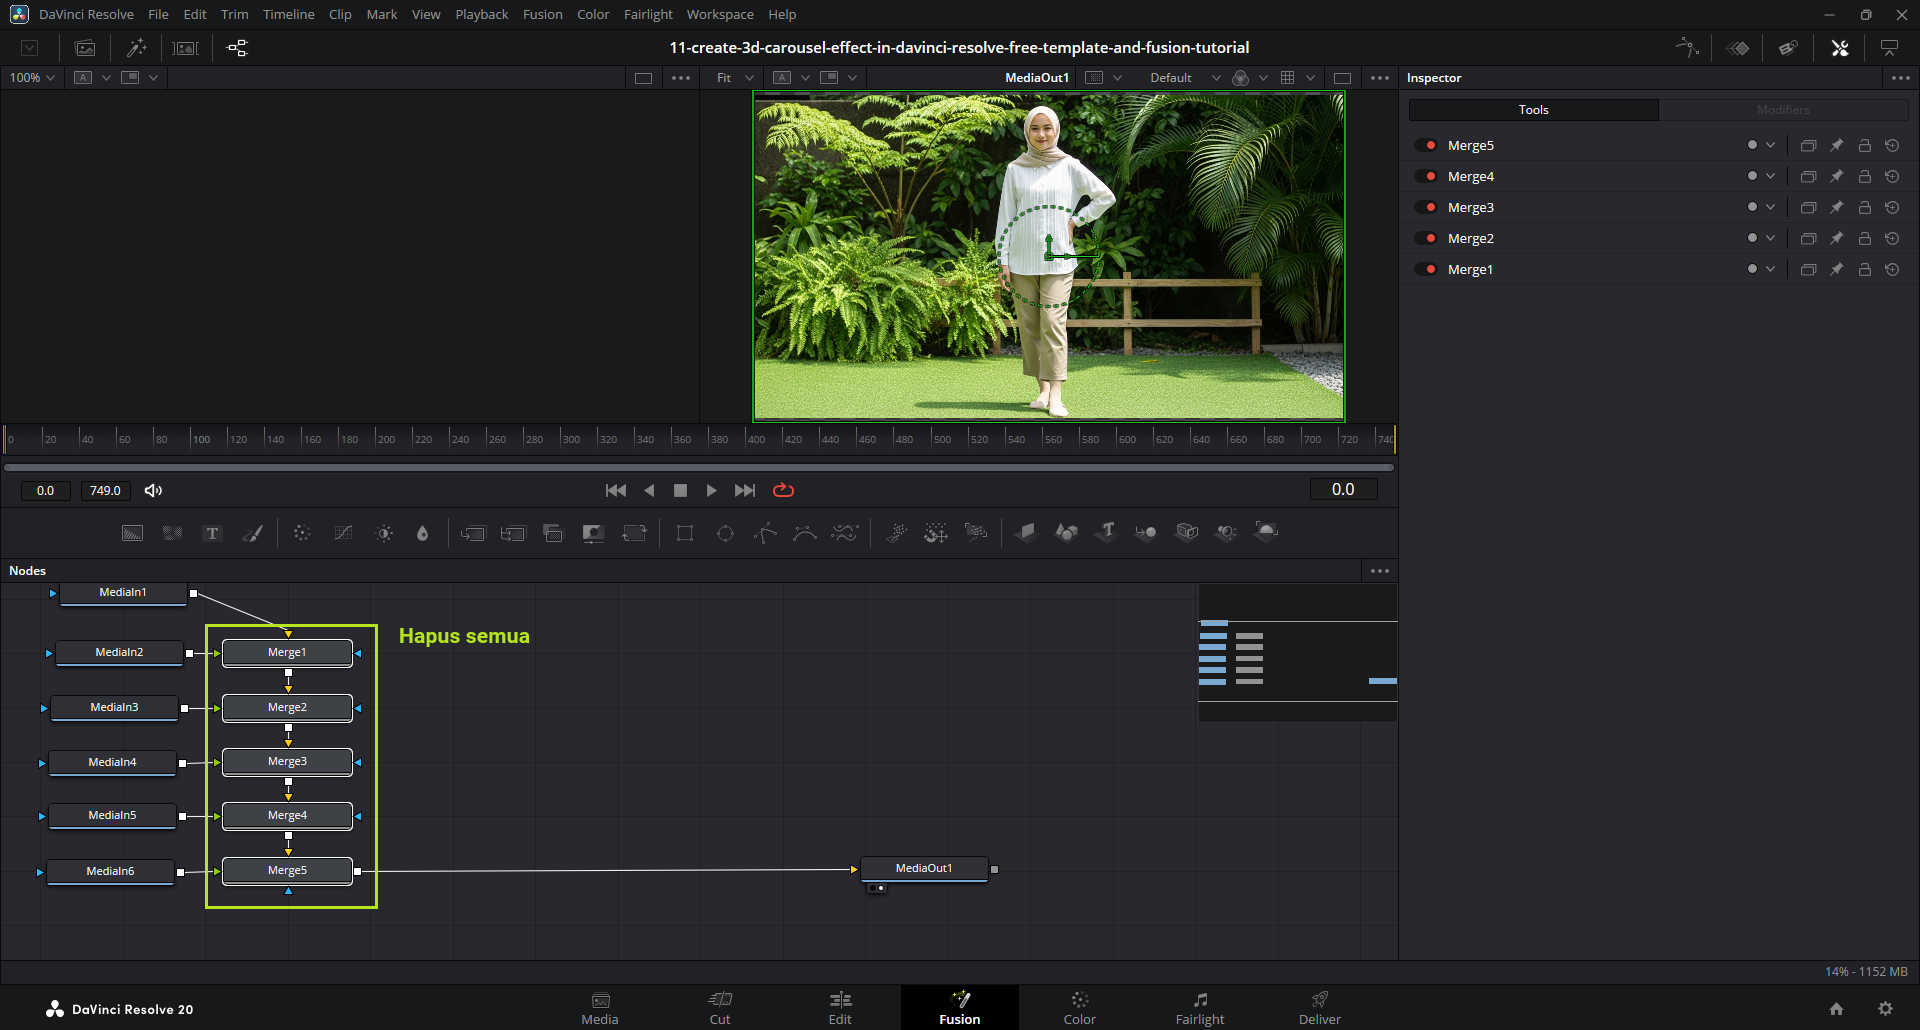Click the Paint brush tool icon
This screenshot has height=1030, width=1920.
pos(253,534)
